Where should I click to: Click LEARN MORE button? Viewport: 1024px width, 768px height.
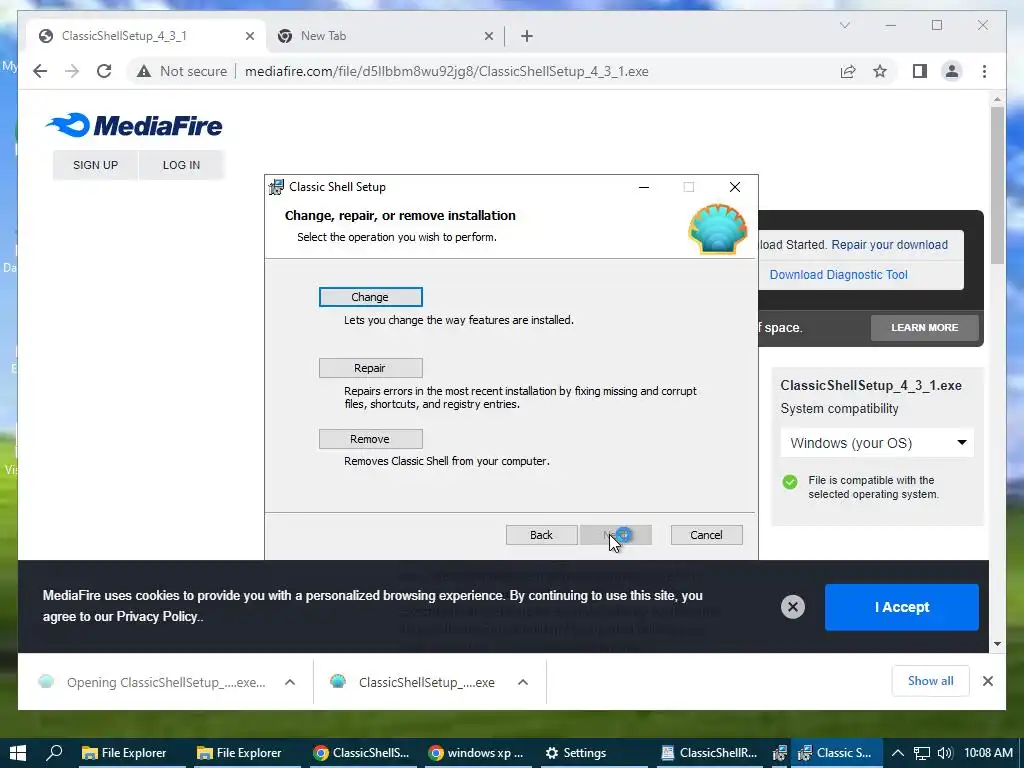(925, 328)
